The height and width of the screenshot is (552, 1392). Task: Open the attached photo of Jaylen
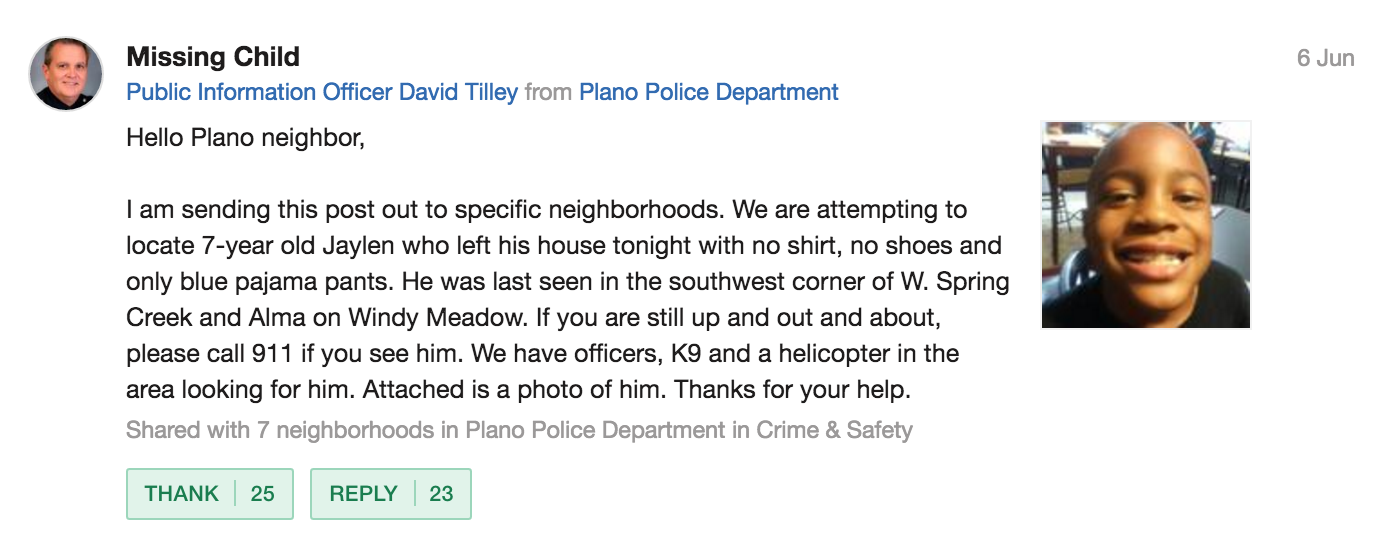pos(1146,225)
